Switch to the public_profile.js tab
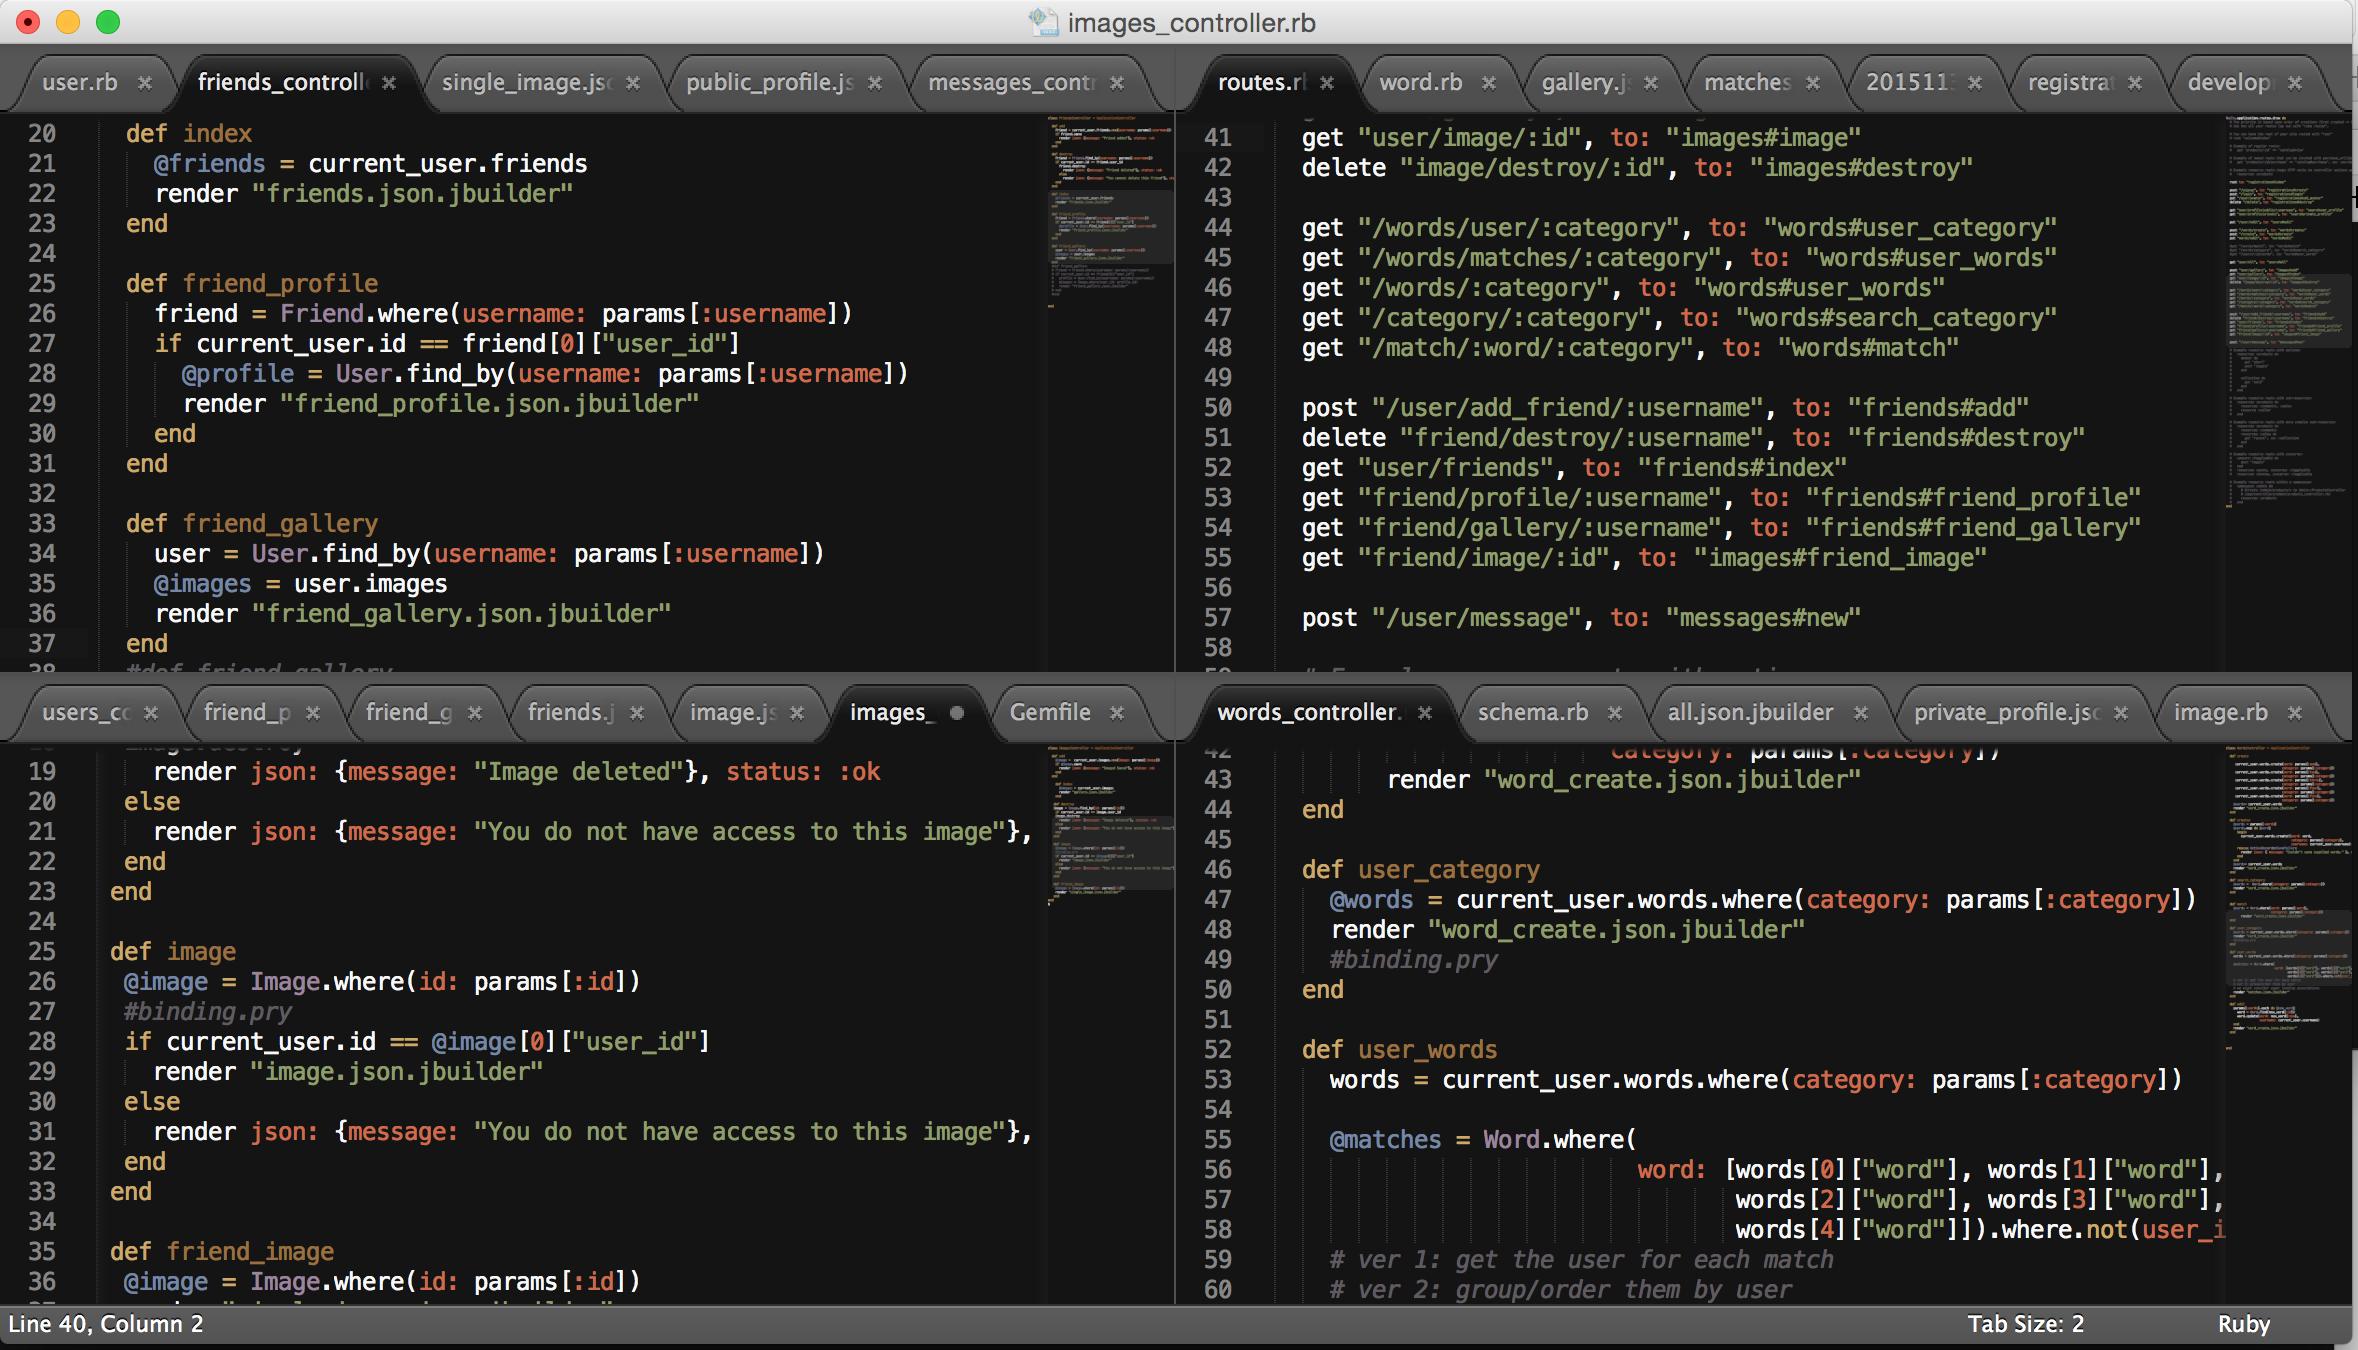Image resolution: width=2358 pixels, height=1350 pixels. coord(768,83)
